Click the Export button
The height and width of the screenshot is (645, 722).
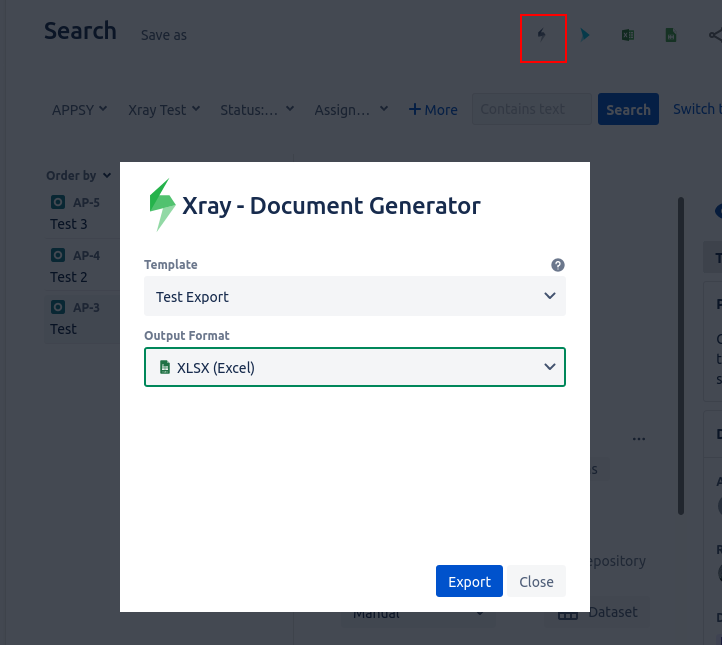[469, 581]
